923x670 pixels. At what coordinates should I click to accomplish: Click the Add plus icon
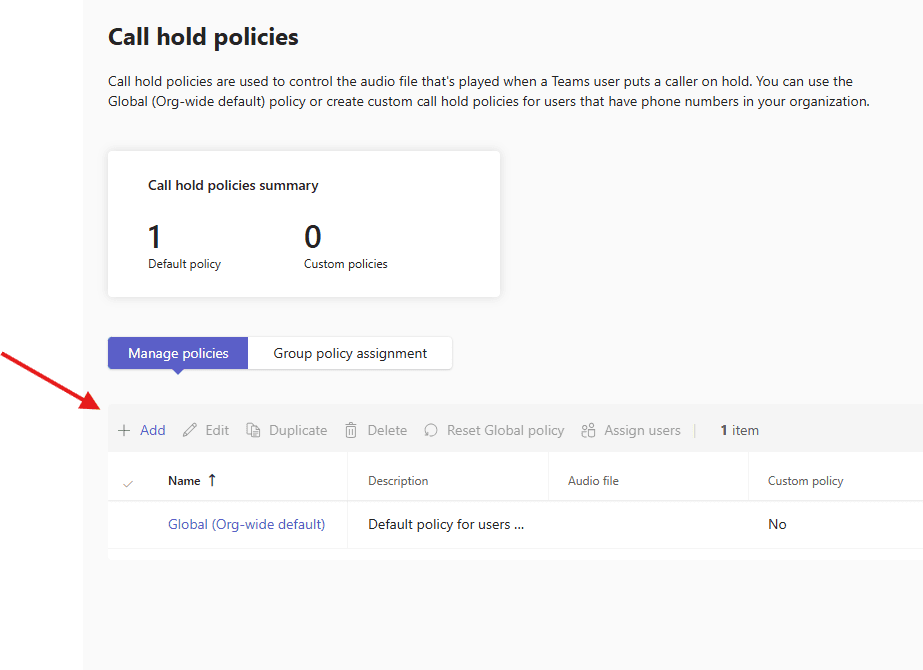(x=124, y=431)
